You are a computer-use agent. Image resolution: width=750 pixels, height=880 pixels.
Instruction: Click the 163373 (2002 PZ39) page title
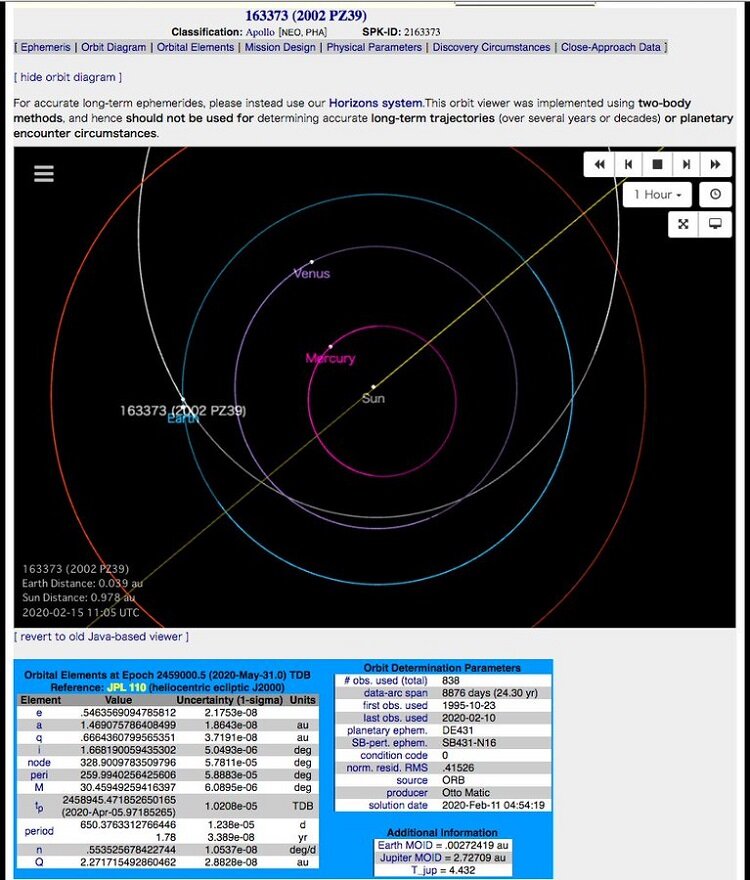click(x=306, y=16)
